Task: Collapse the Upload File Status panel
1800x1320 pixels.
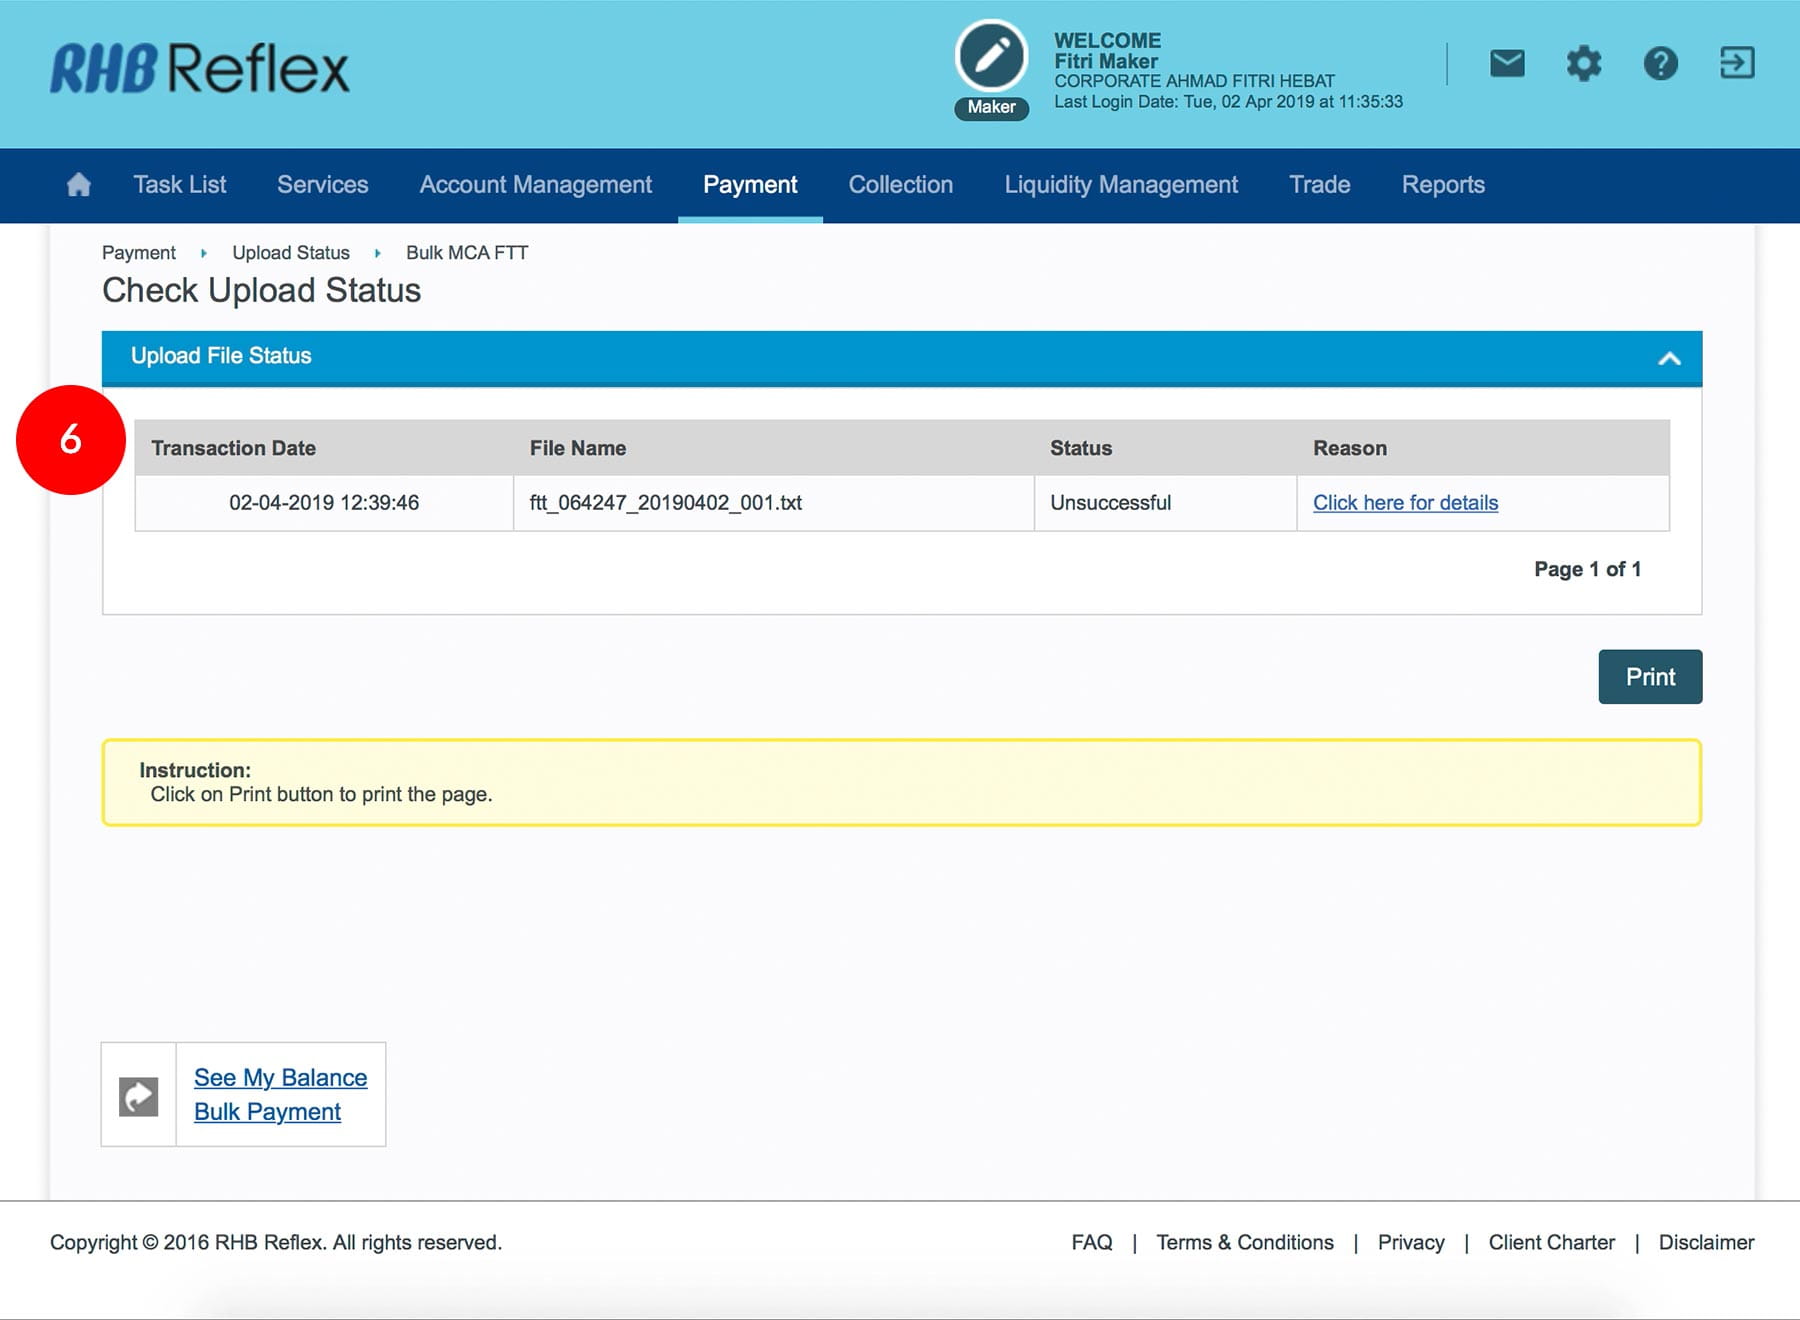Action: [1669, 358]
